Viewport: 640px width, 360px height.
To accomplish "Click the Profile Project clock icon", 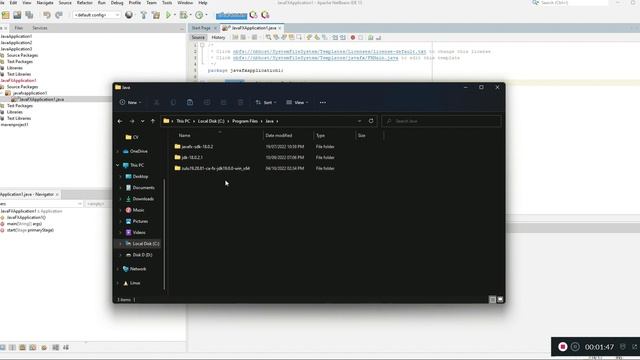I will 199,15.
